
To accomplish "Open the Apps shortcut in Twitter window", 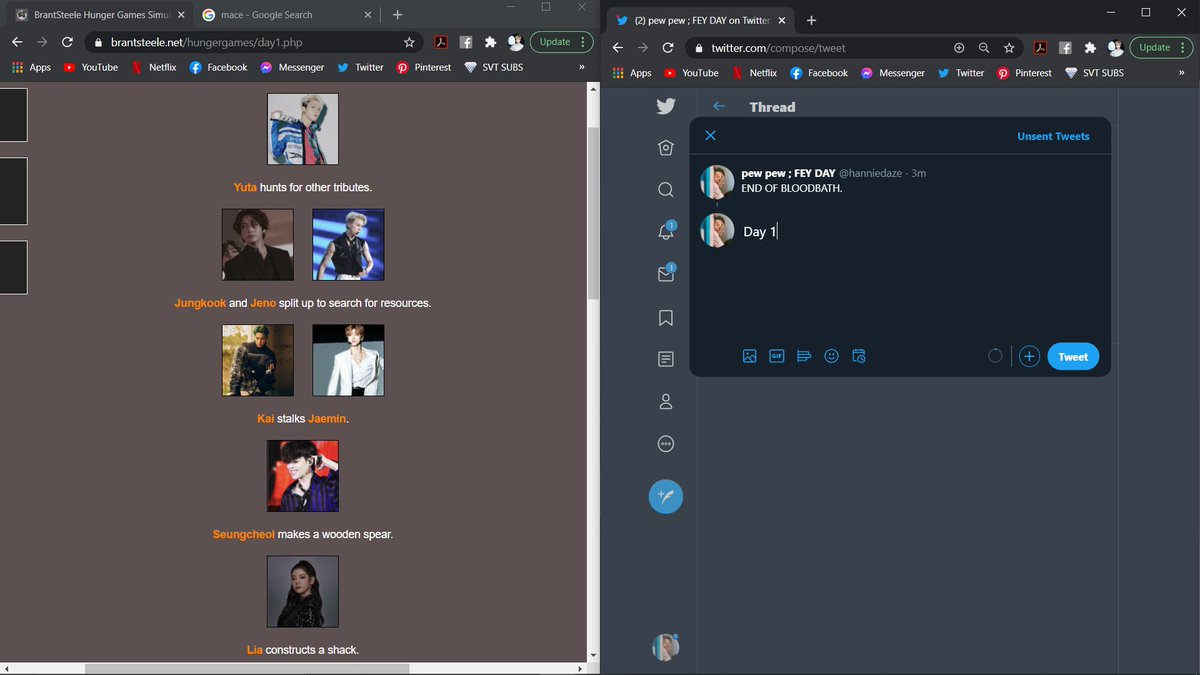I will (x=632, y=73).
